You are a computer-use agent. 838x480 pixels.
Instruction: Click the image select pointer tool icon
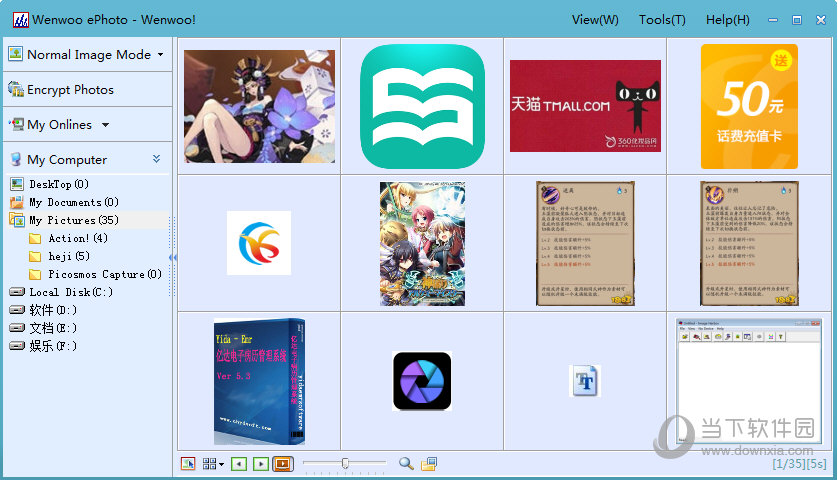pos(188,463)
